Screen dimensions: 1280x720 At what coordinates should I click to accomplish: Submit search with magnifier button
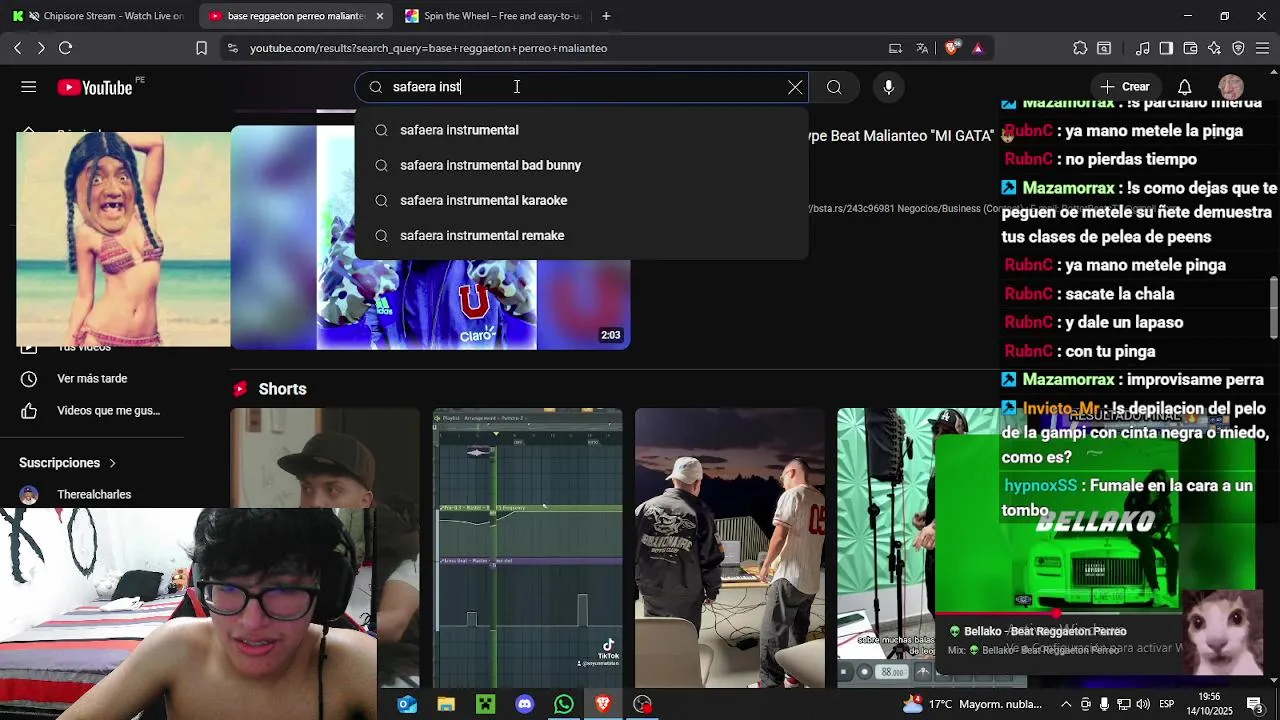point(834,87)
